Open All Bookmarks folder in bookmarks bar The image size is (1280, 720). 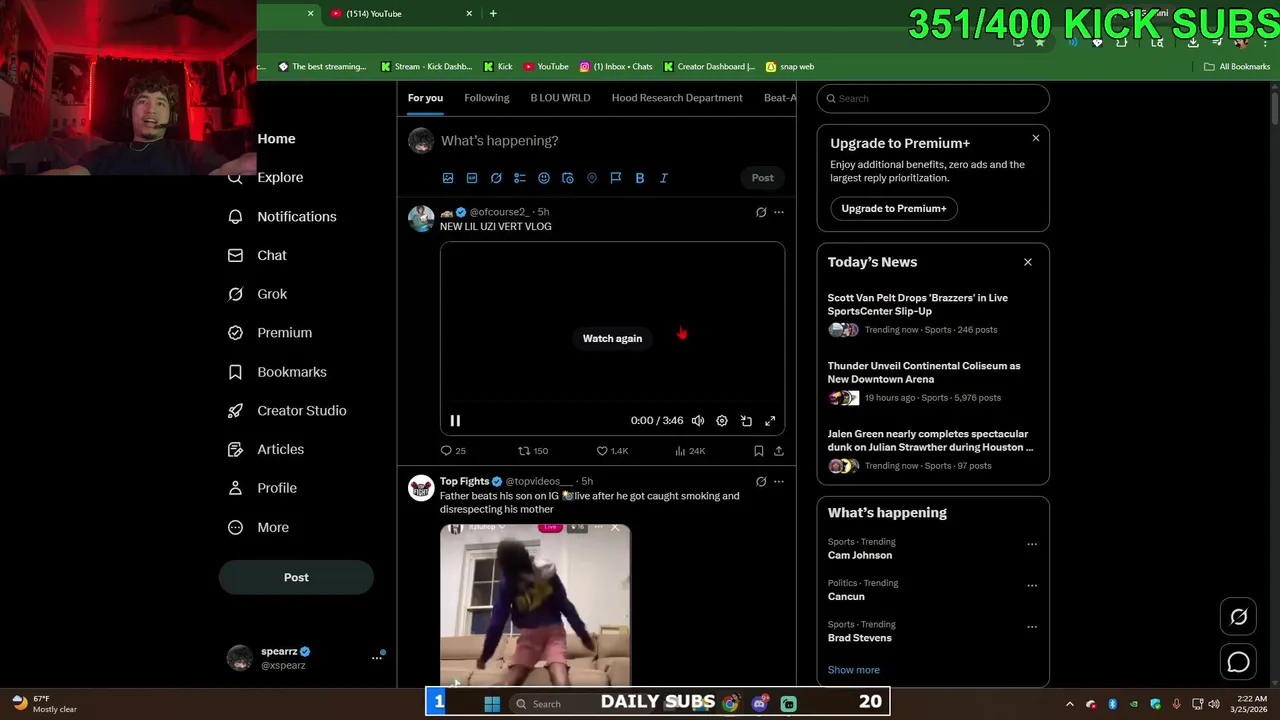[1237, 67]
